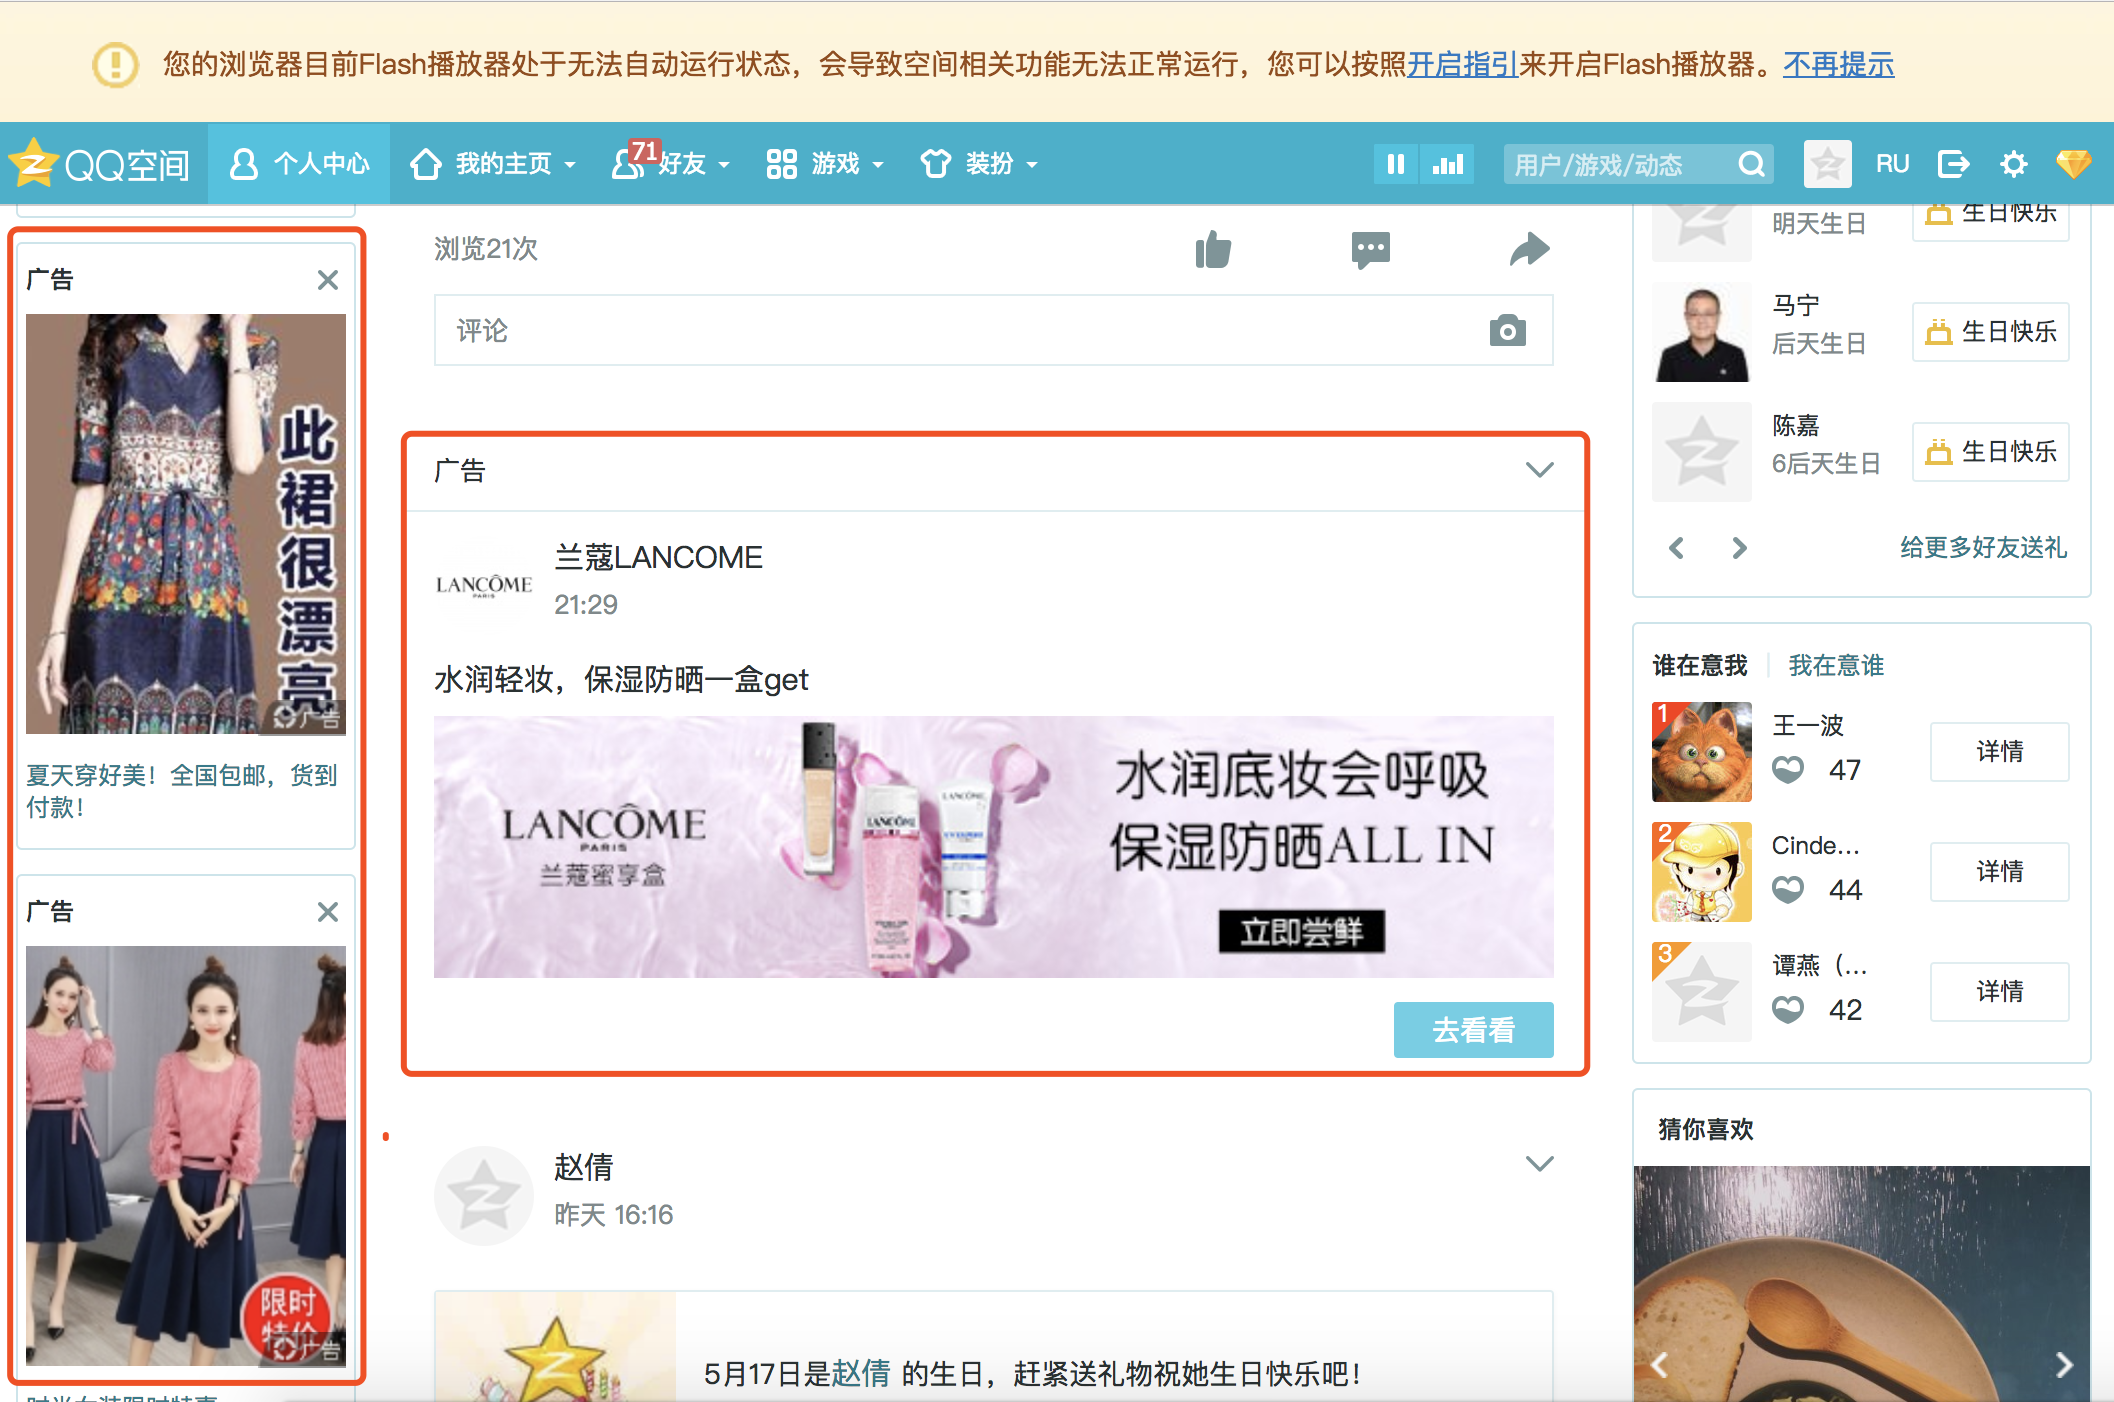This screenshot has height=1402, width=2114.
Task: Go to previous birthday friends page
Action: click(1677, 548)
